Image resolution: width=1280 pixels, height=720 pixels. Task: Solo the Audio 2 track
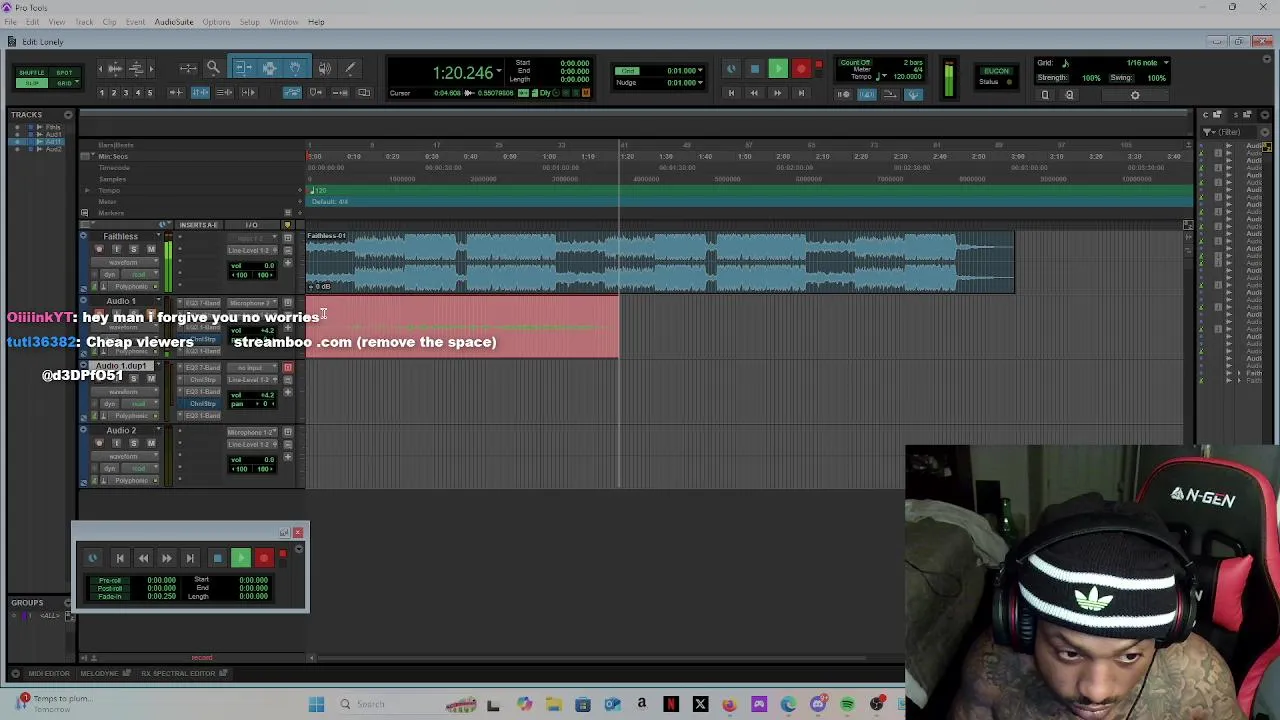tap(133, 443)
